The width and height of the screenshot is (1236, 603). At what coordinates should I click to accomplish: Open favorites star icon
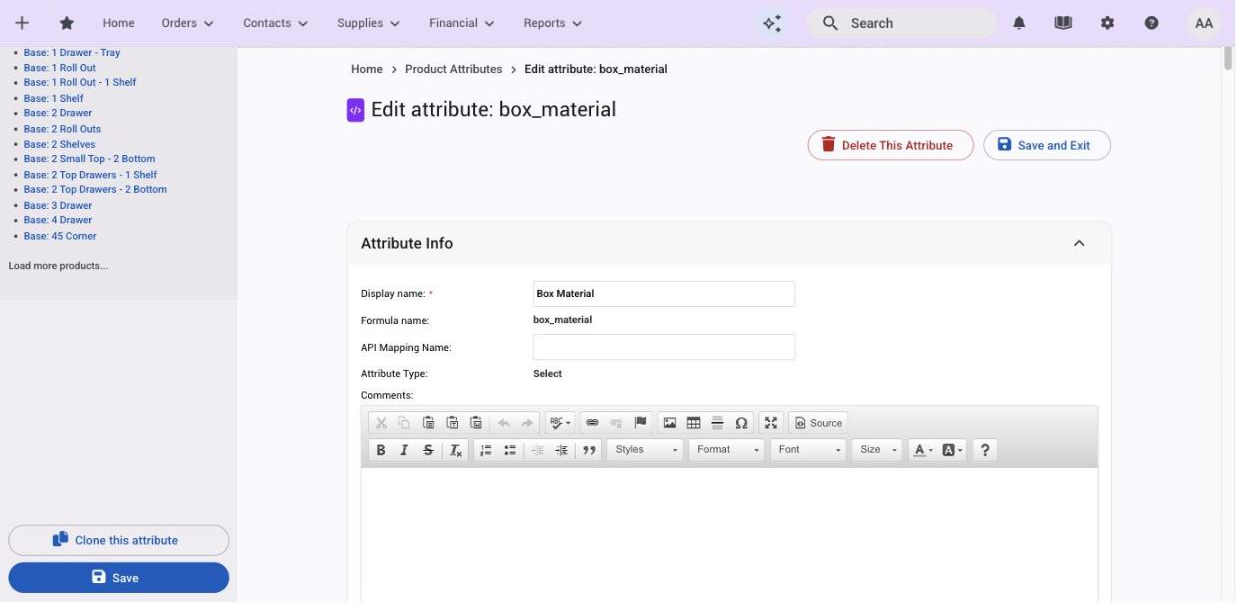(x=67, y=23)
